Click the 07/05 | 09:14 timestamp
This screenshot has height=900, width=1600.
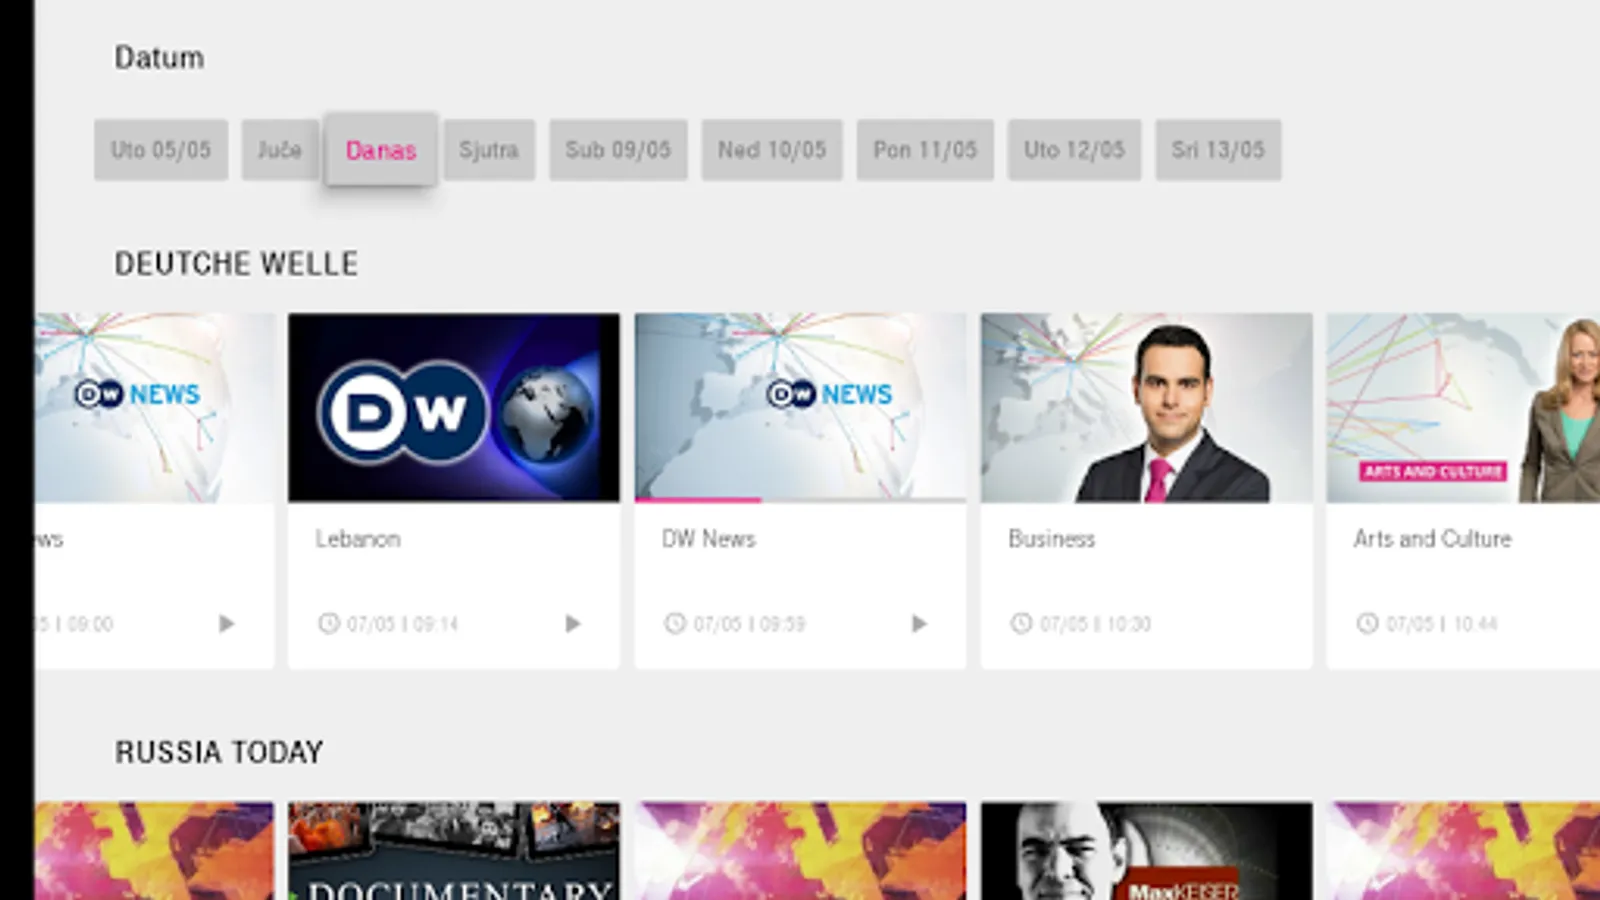[402, 624]
